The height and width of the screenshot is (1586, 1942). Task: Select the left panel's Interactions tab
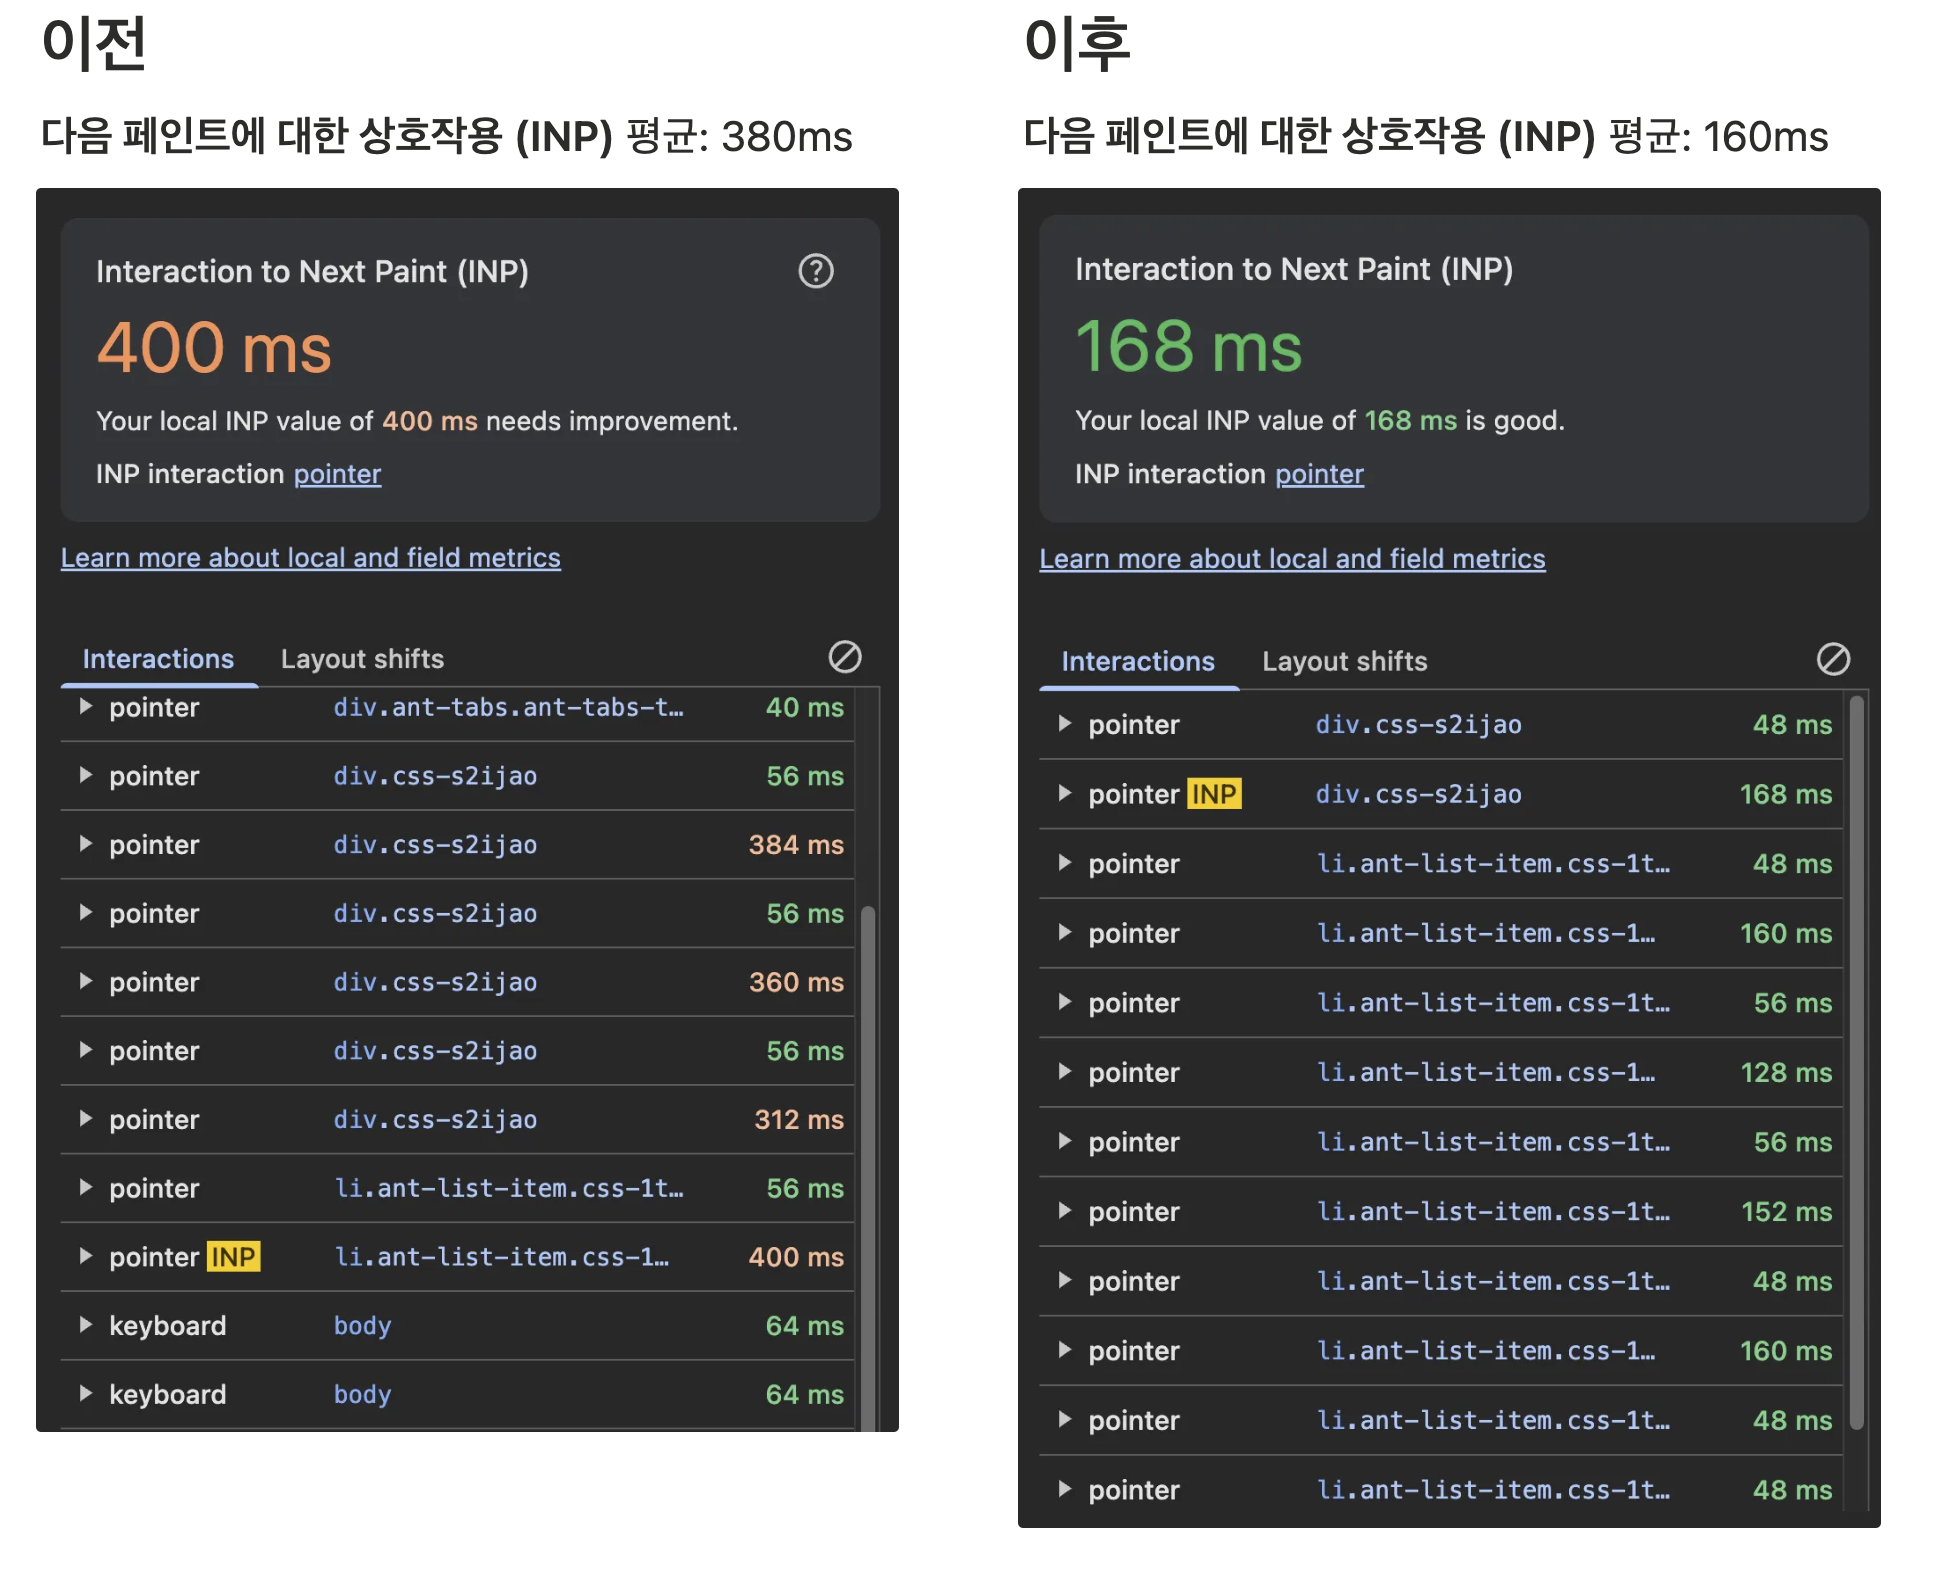158,659
